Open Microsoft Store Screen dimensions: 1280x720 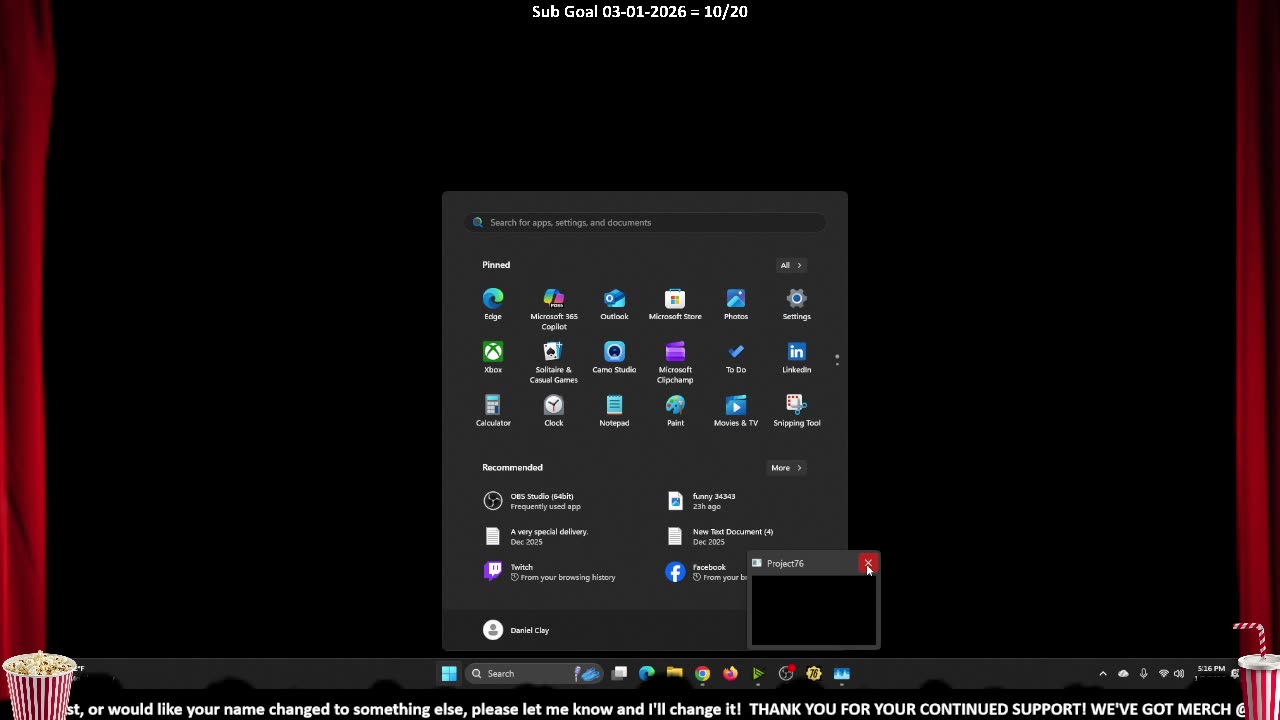[x=675, y=304]
